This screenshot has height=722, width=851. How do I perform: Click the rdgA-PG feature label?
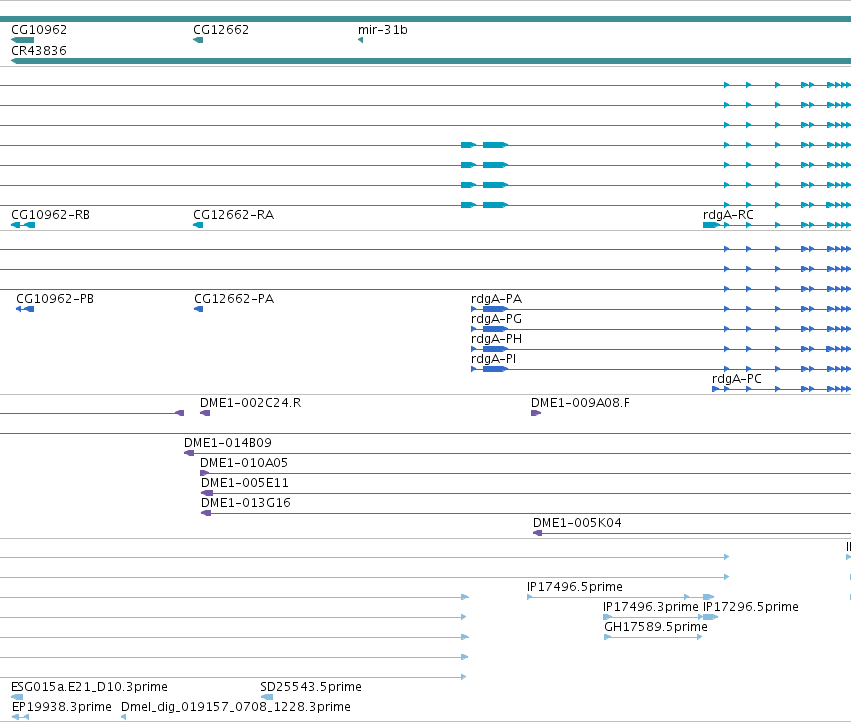[x=496, y=319]
